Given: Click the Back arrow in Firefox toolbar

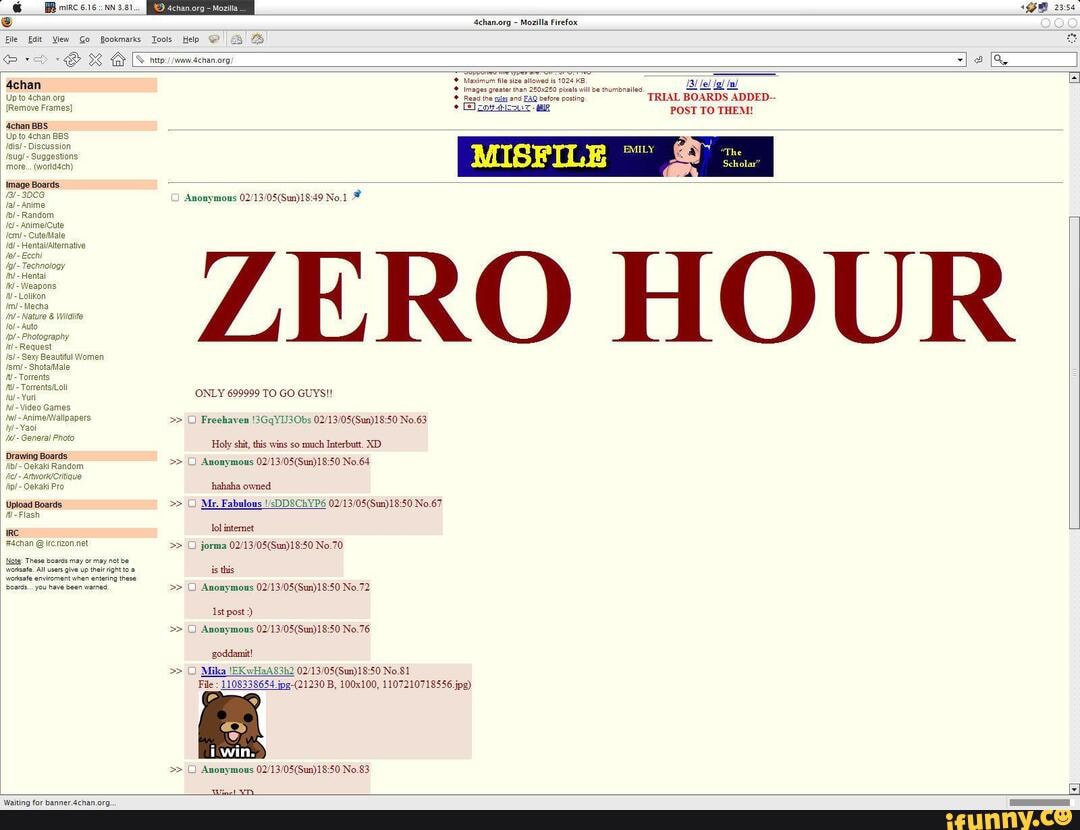Looking at the screenshot, I should (x=10, y=59).
